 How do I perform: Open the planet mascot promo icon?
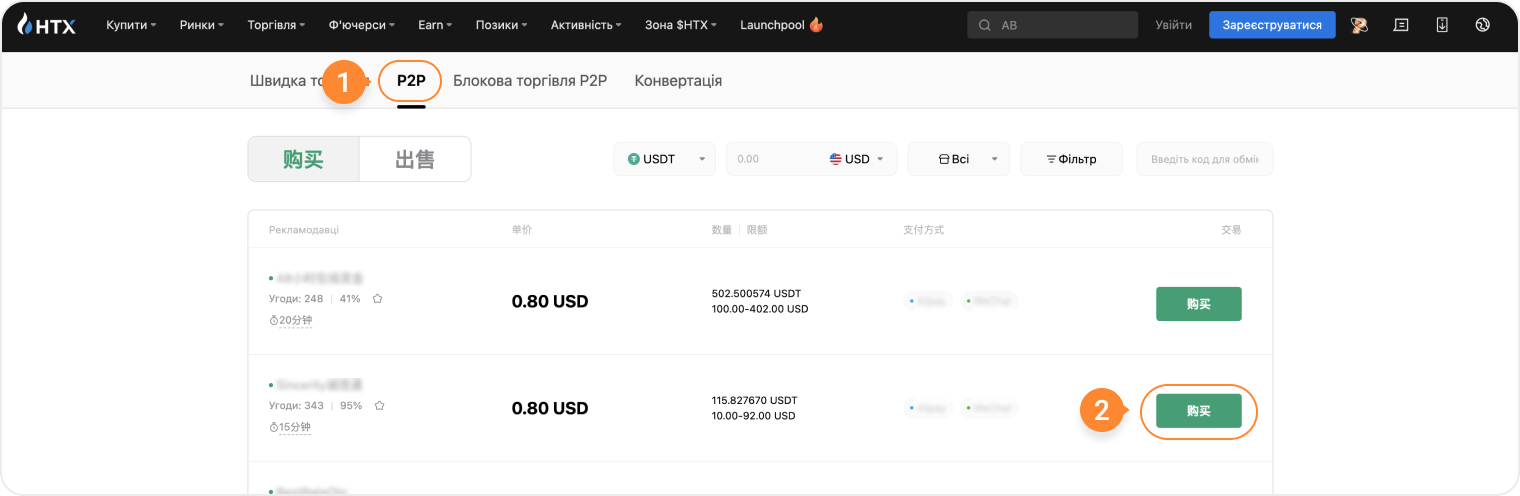pos(1359,25)
